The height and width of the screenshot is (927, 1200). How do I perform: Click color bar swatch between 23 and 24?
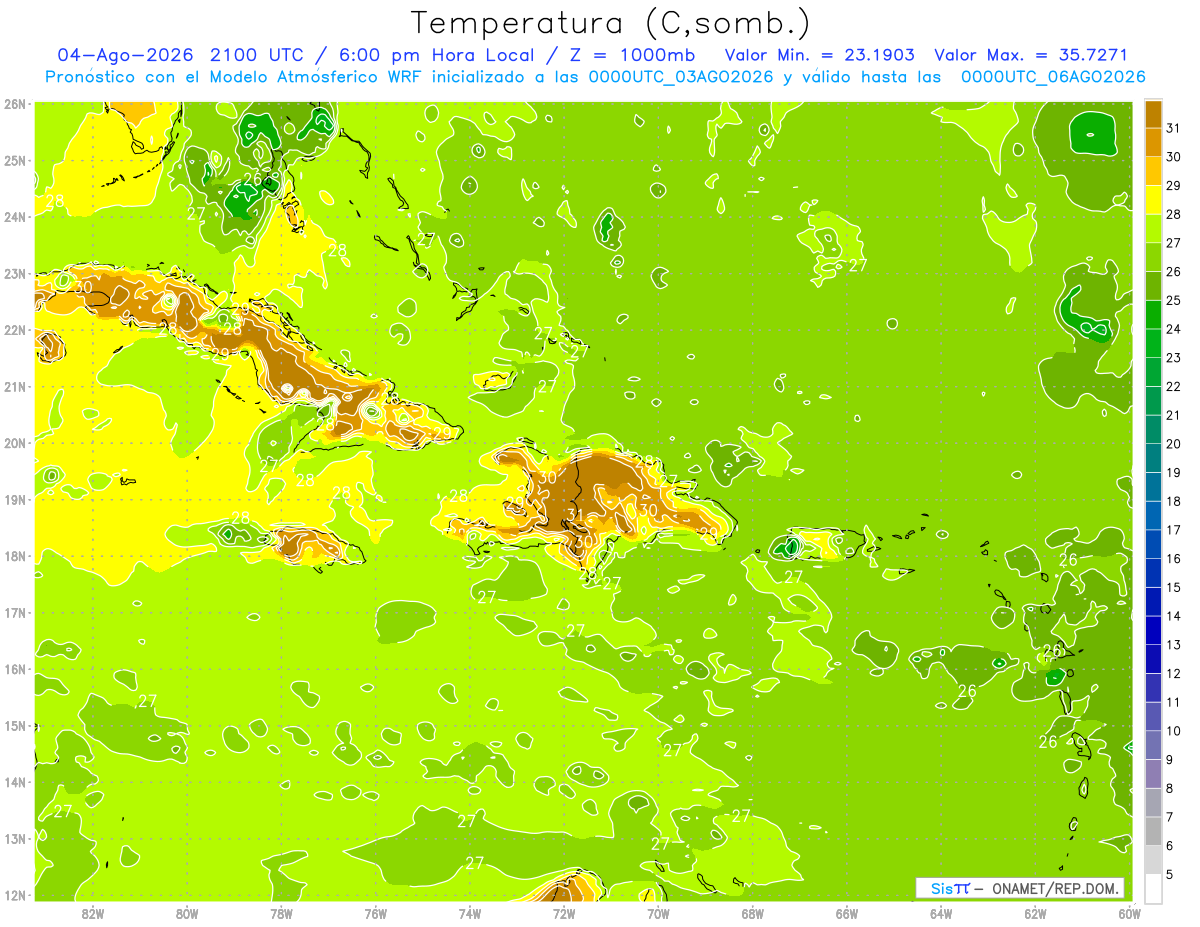[1153, 343]
